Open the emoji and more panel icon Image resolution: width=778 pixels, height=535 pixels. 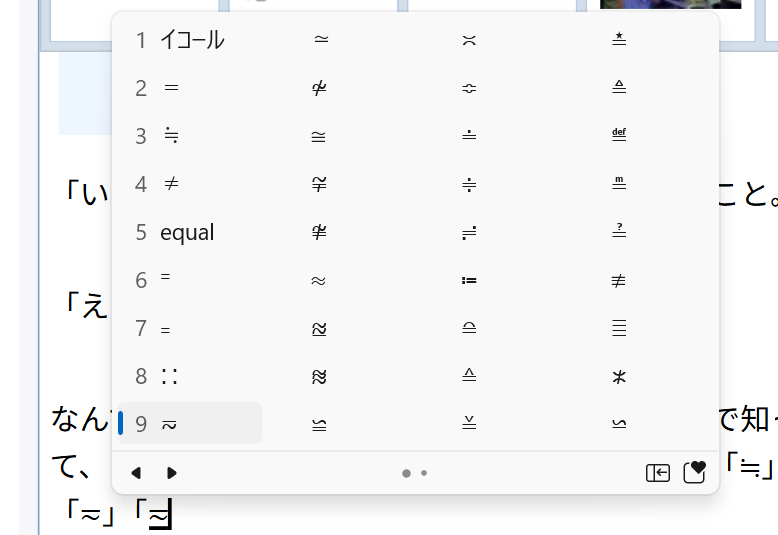pyautogui.click(x=694, y=473)
